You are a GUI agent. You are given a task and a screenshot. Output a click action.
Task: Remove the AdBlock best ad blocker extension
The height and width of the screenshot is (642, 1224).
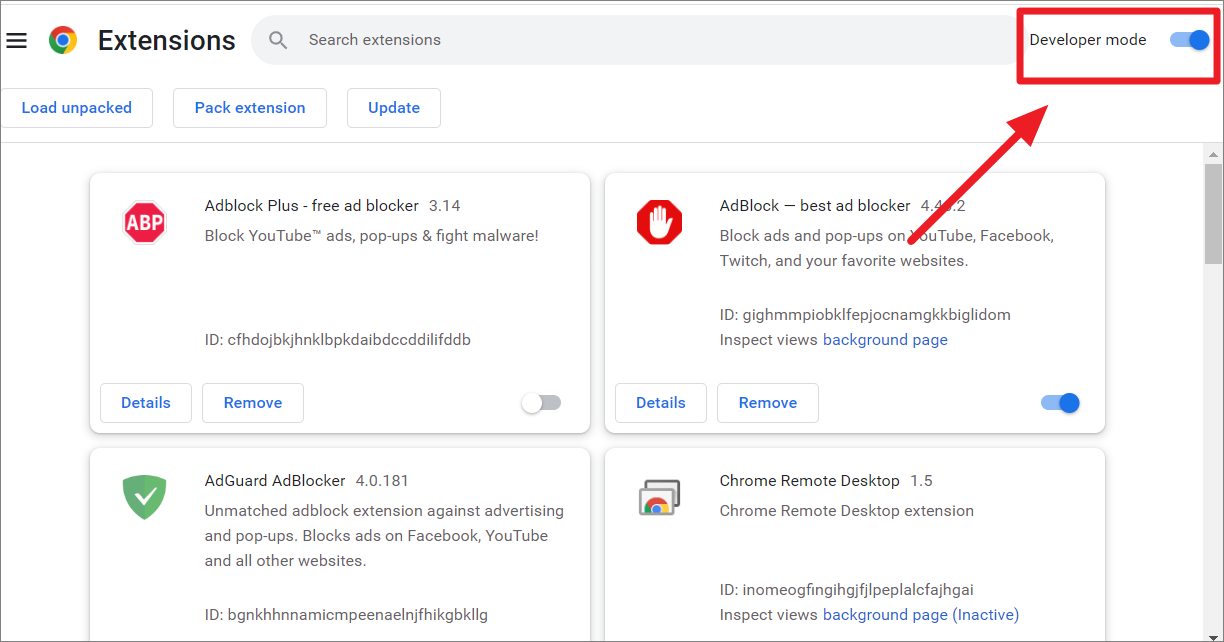pos(768,403)
